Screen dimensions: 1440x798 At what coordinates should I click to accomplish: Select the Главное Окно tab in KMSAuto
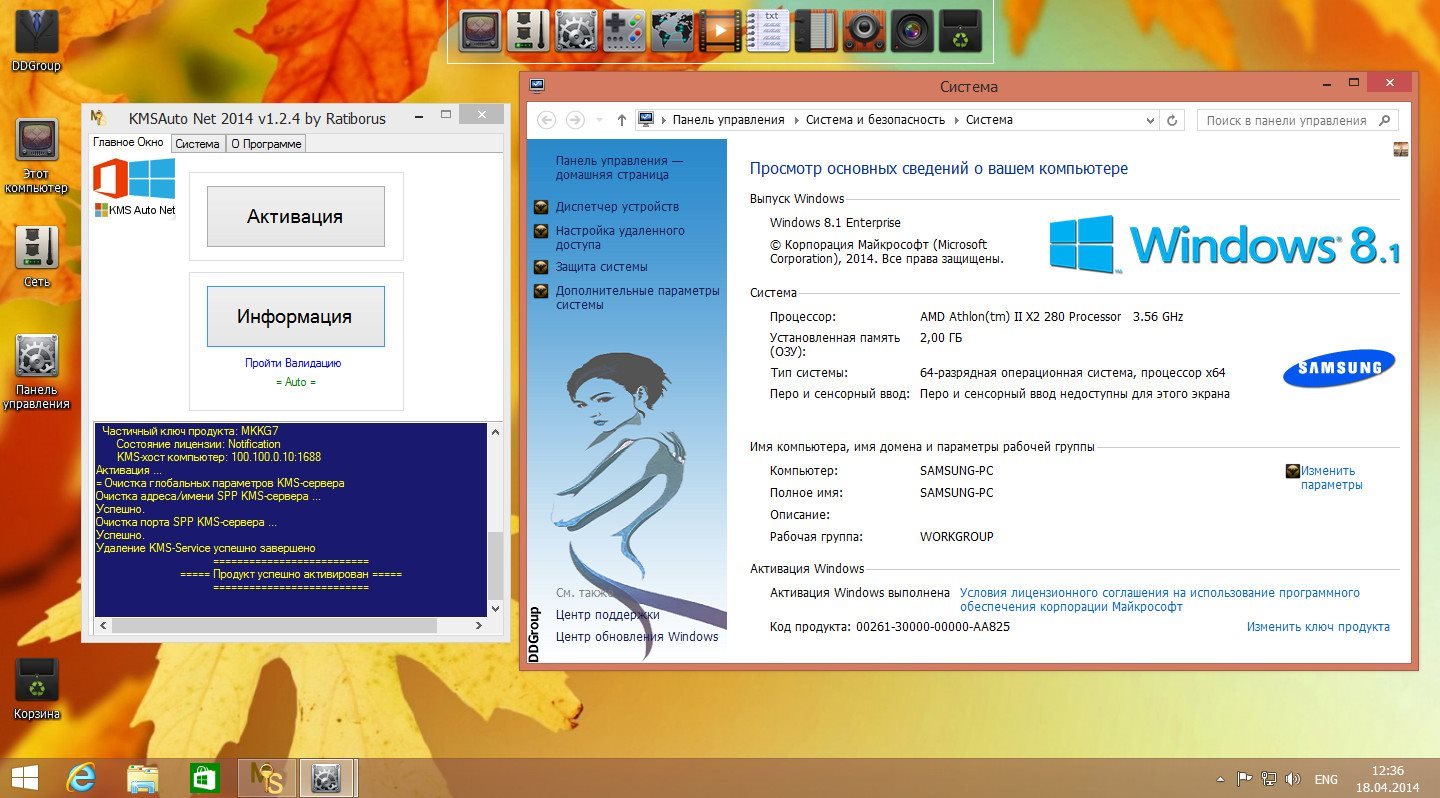click(128, 142)
